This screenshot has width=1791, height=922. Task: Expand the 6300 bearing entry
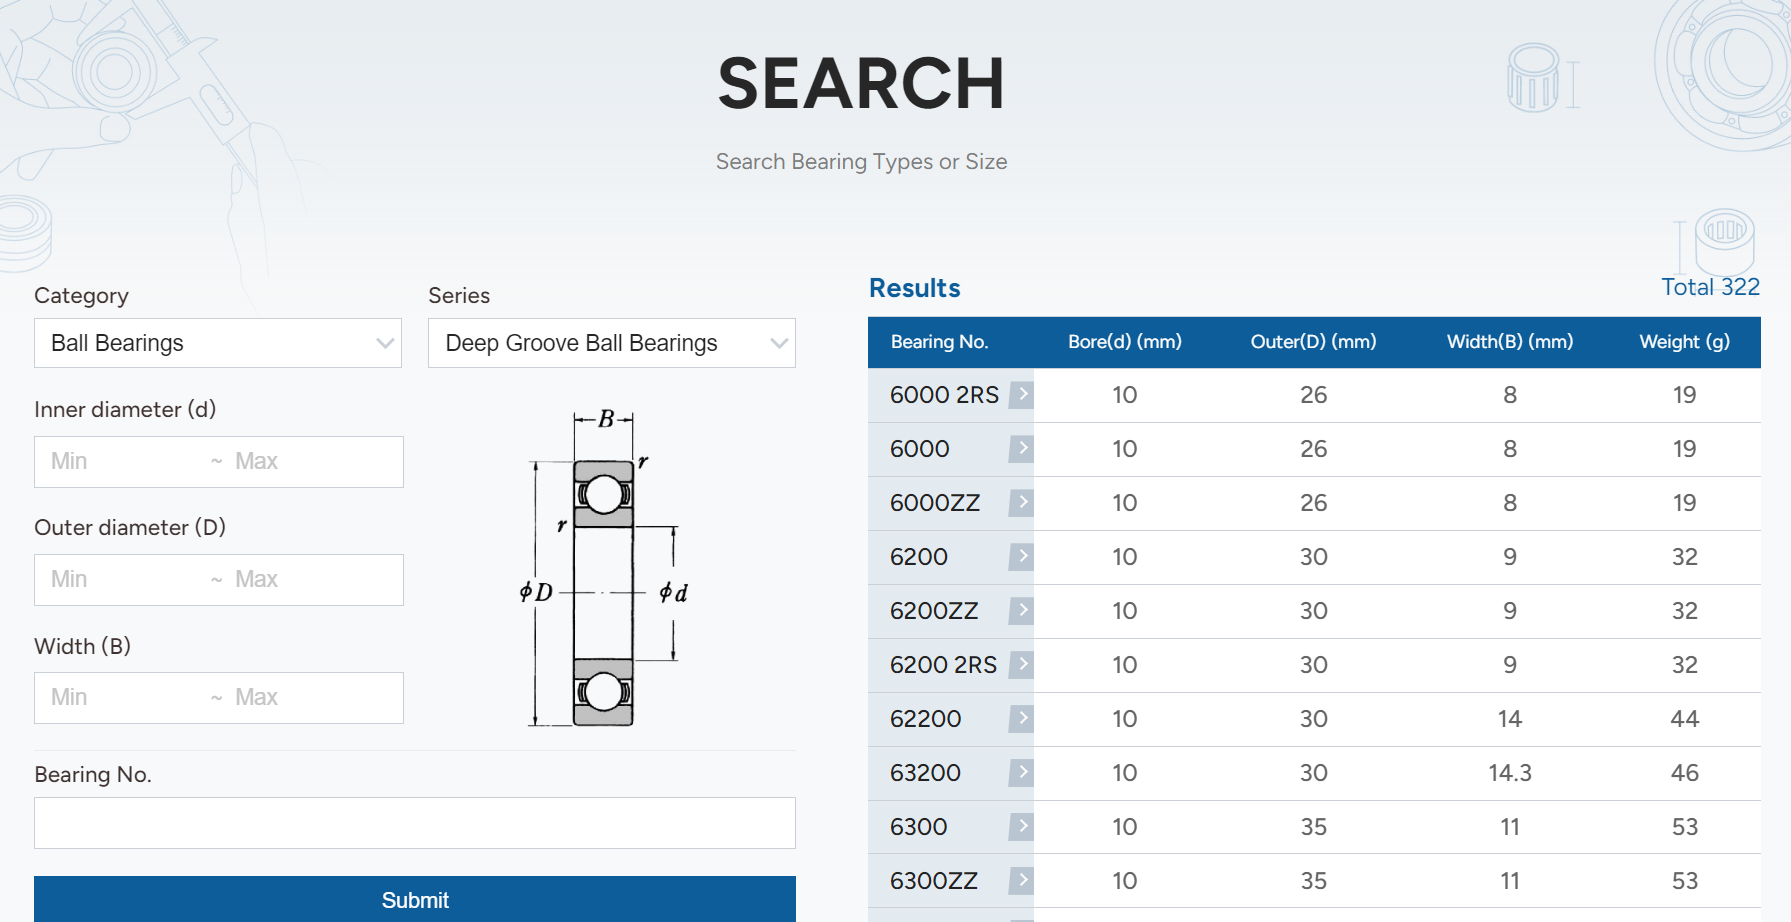[x=1022, y=826]
